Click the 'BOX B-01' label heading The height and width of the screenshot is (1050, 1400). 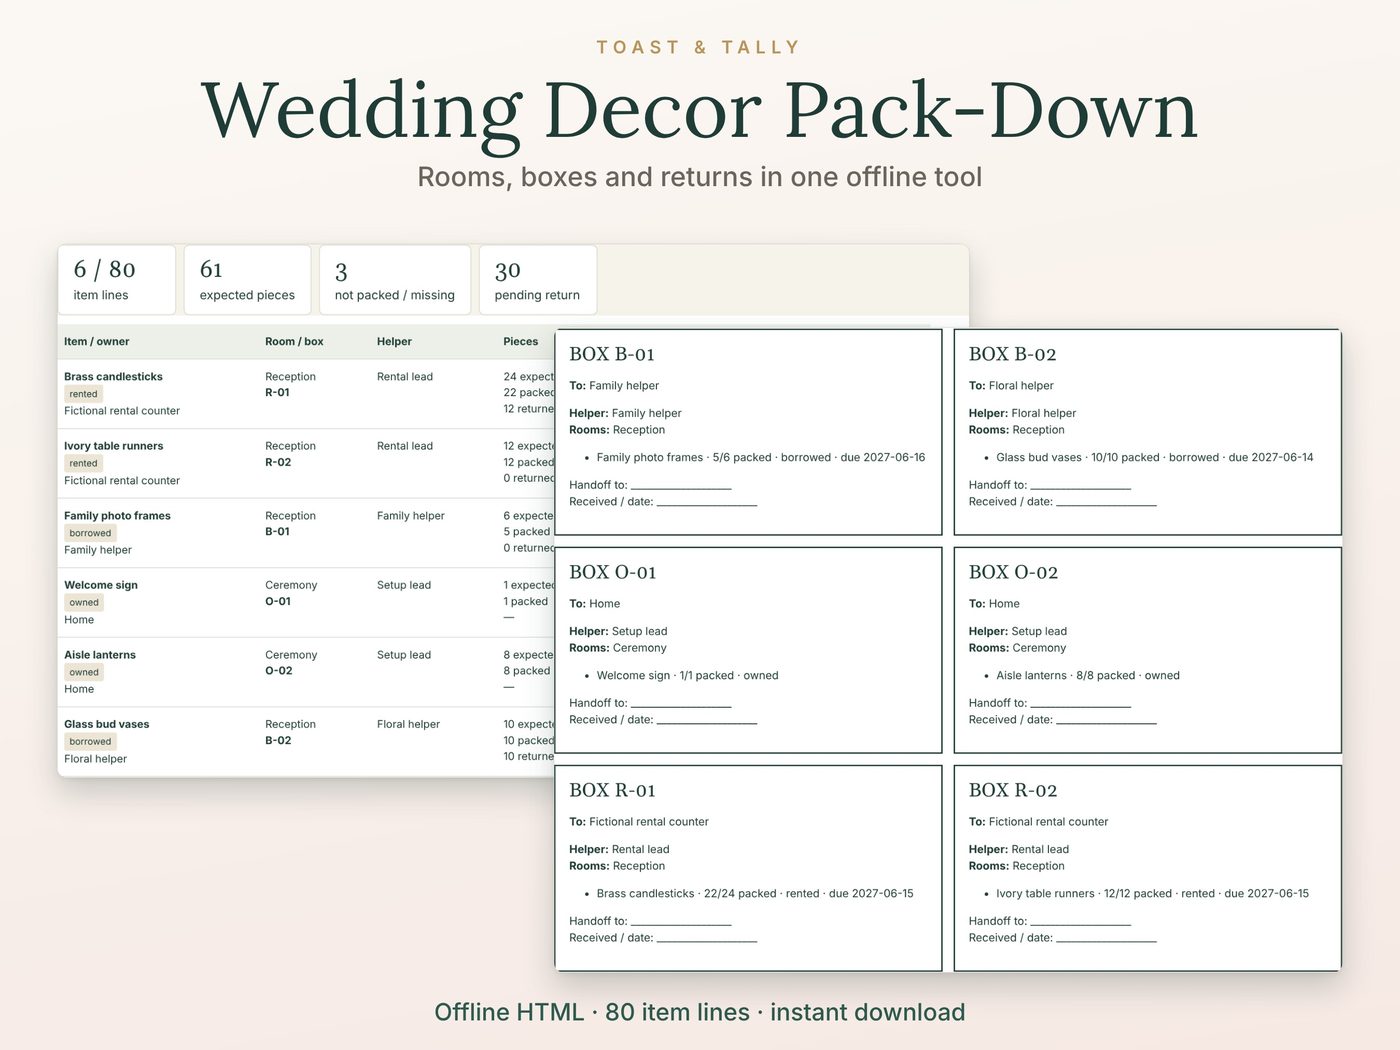tap(612, 354)
